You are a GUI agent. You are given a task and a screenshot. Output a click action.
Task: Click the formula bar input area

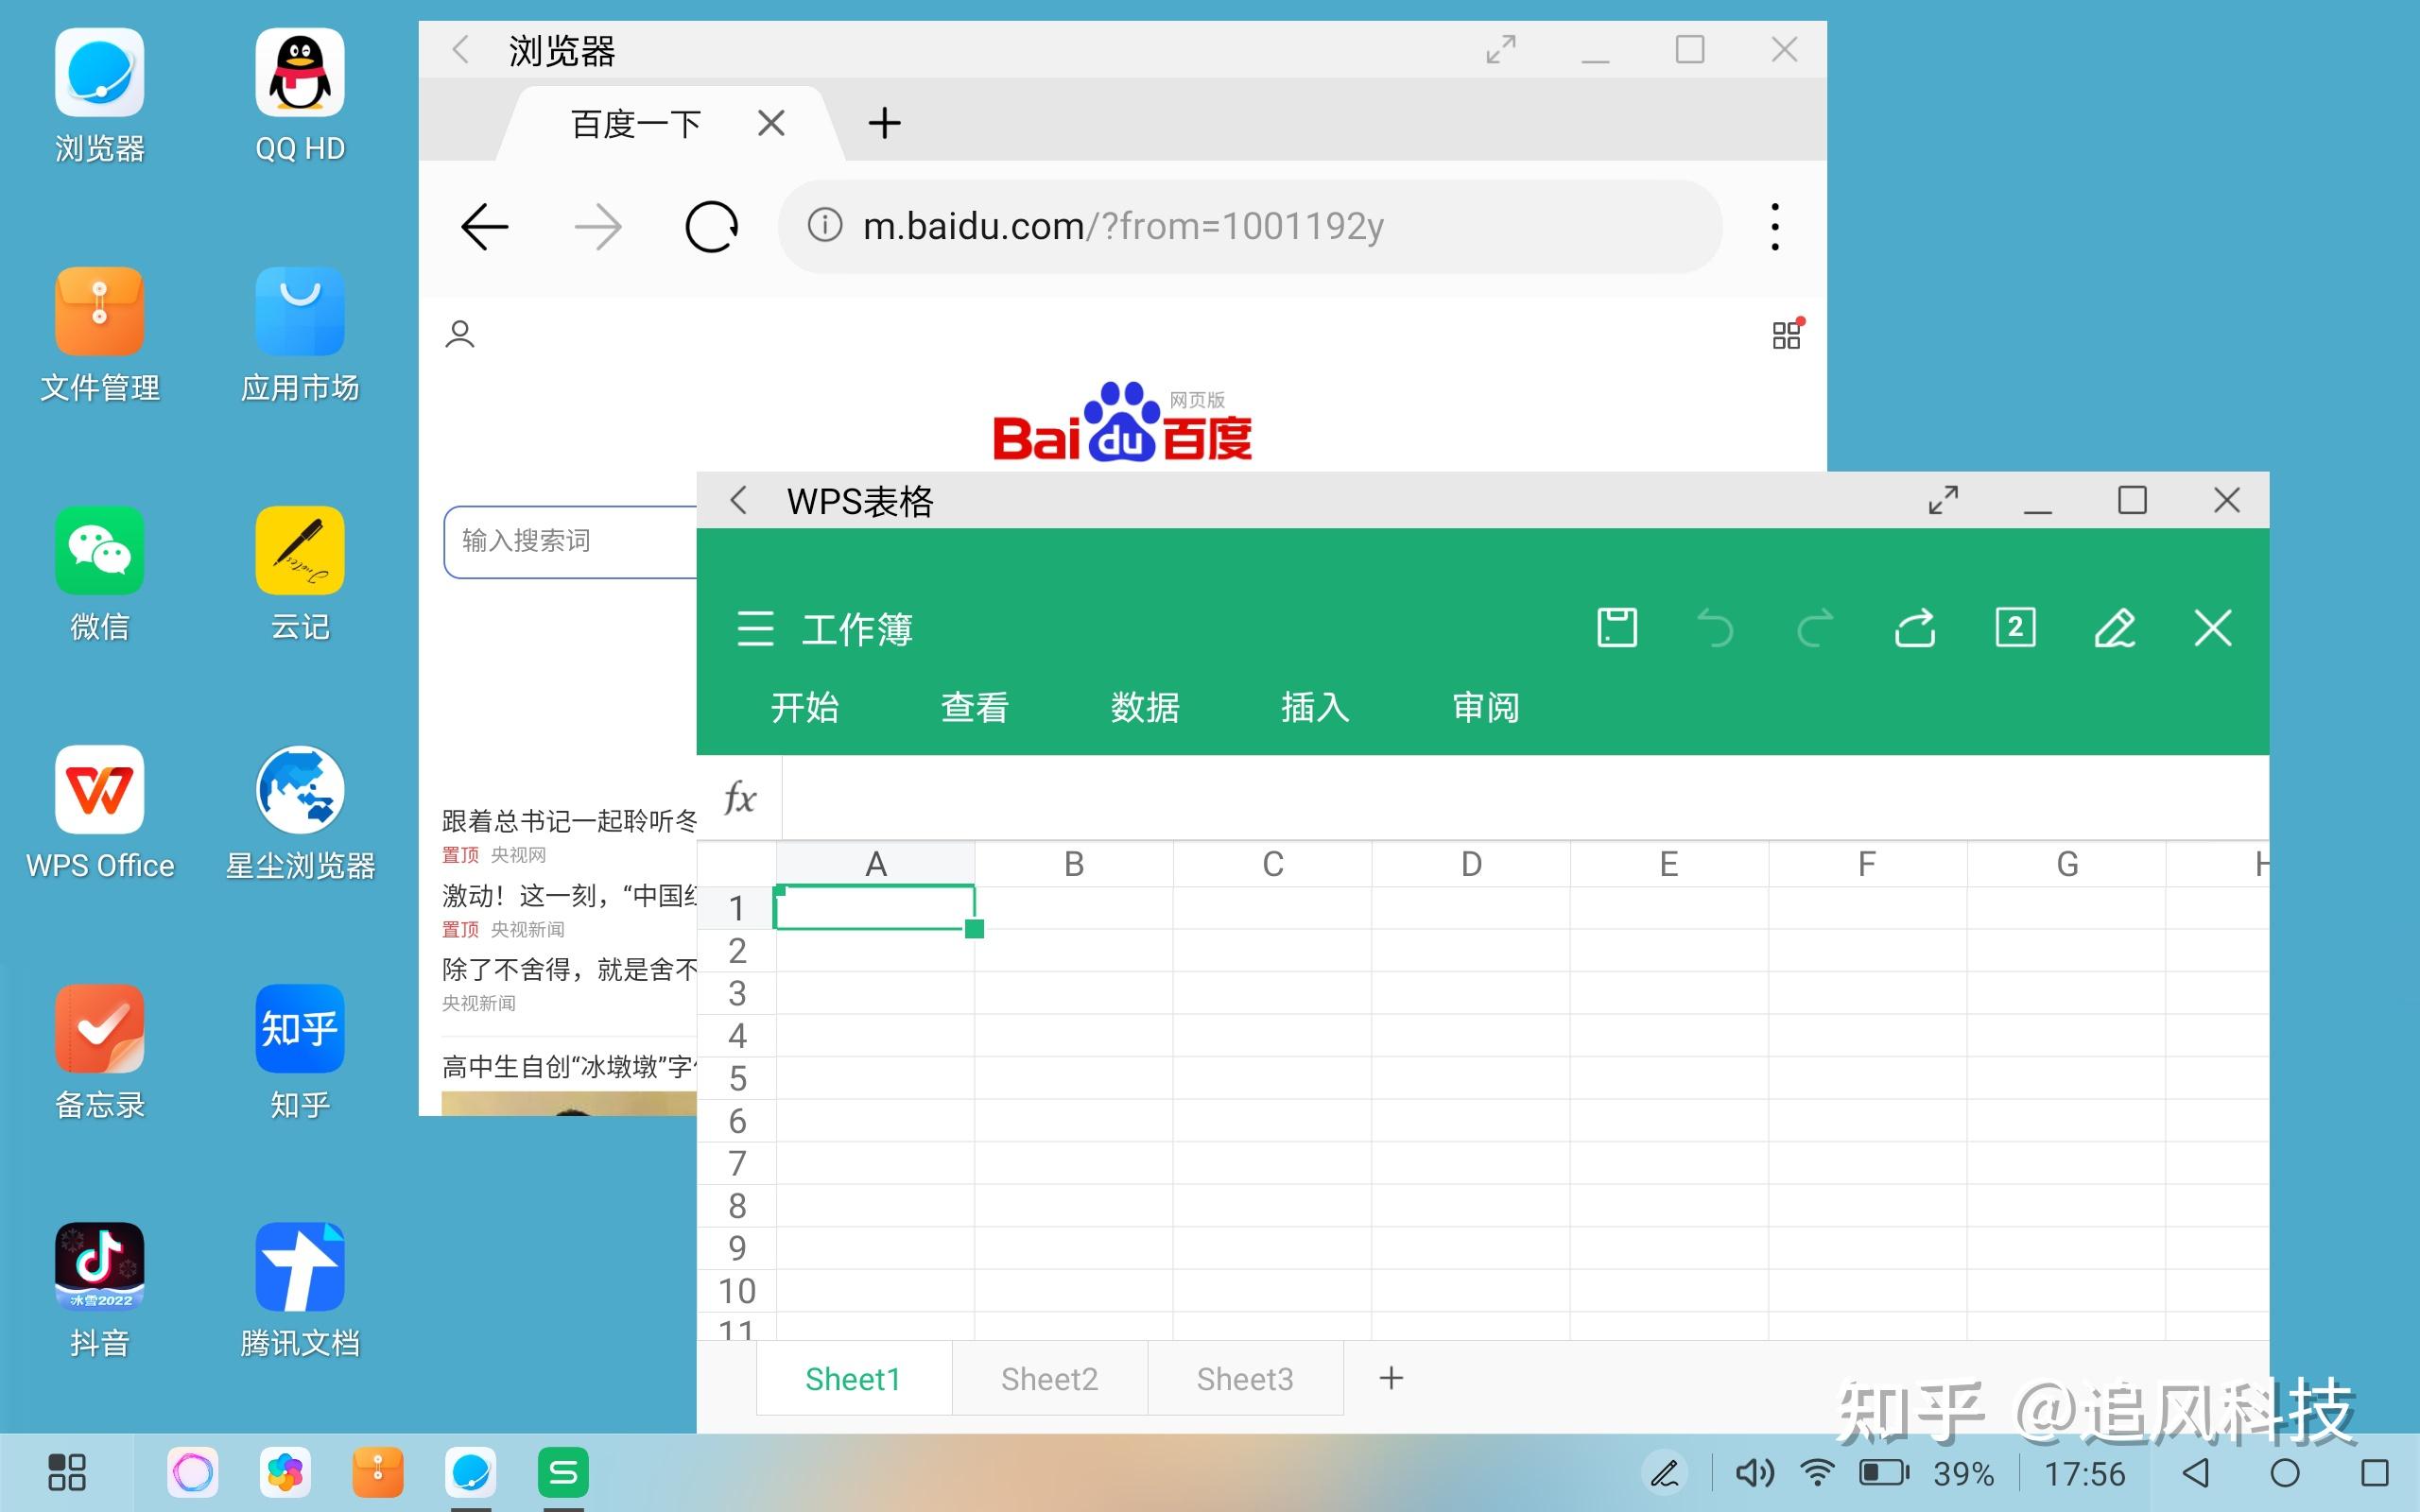pos(1525,798)
